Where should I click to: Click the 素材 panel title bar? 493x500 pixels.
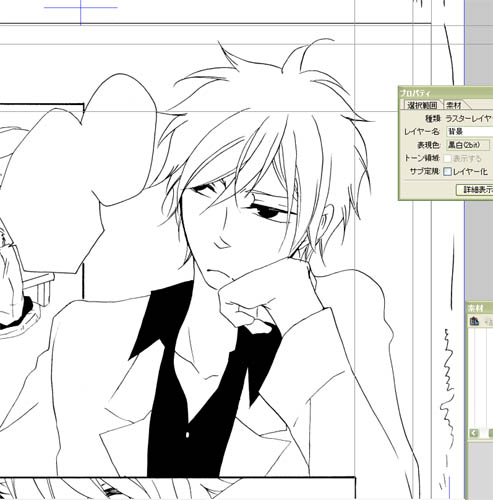pos(479,308)
